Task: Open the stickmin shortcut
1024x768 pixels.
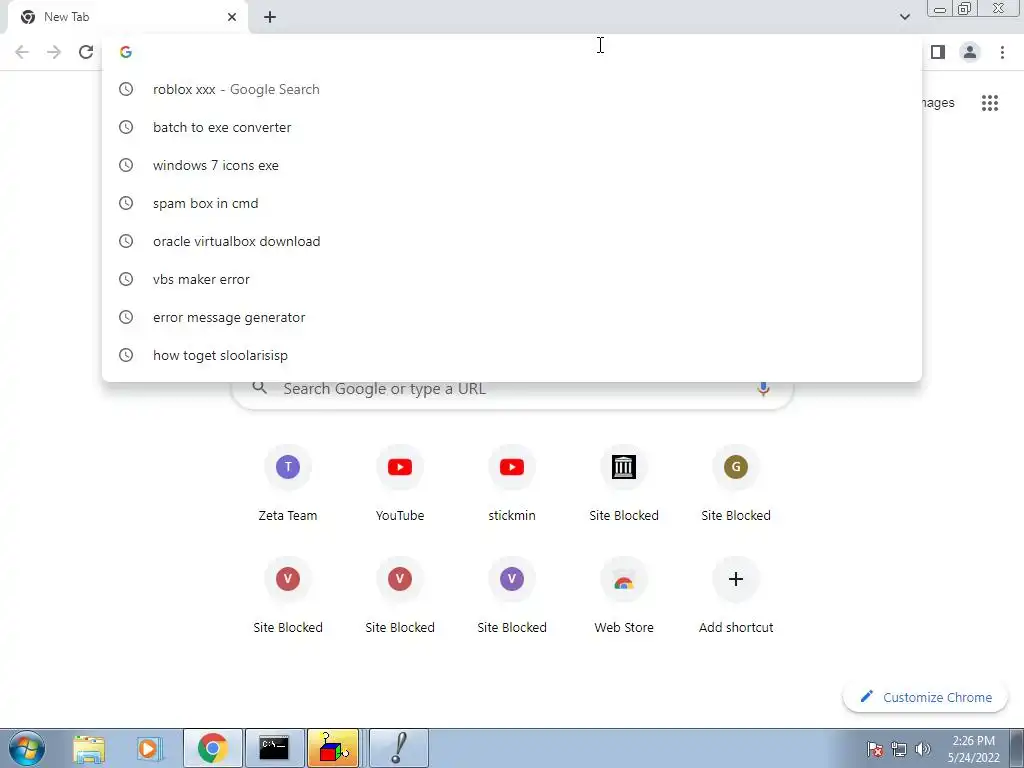Action: pyautogui.click(x=512, y=483)
